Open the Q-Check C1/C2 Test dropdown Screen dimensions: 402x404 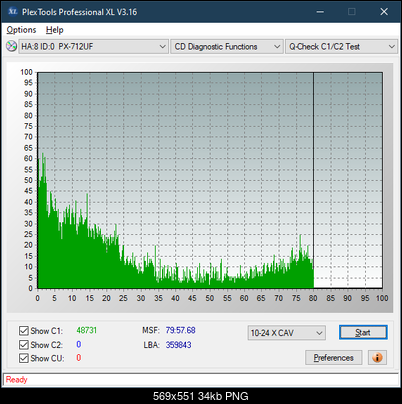point(341,47)
